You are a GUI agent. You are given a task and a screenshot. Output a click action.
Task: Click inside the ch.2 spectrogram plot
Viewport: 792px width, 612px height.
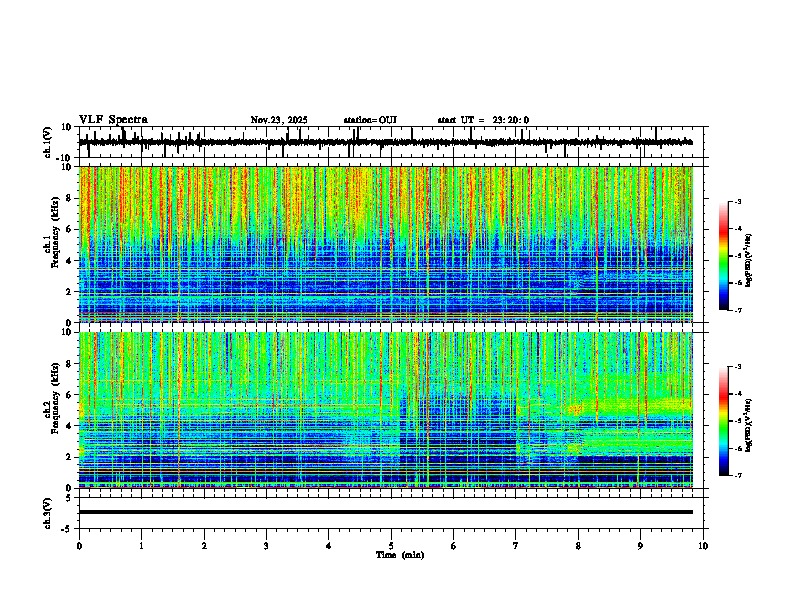click(x=386, y=410)
